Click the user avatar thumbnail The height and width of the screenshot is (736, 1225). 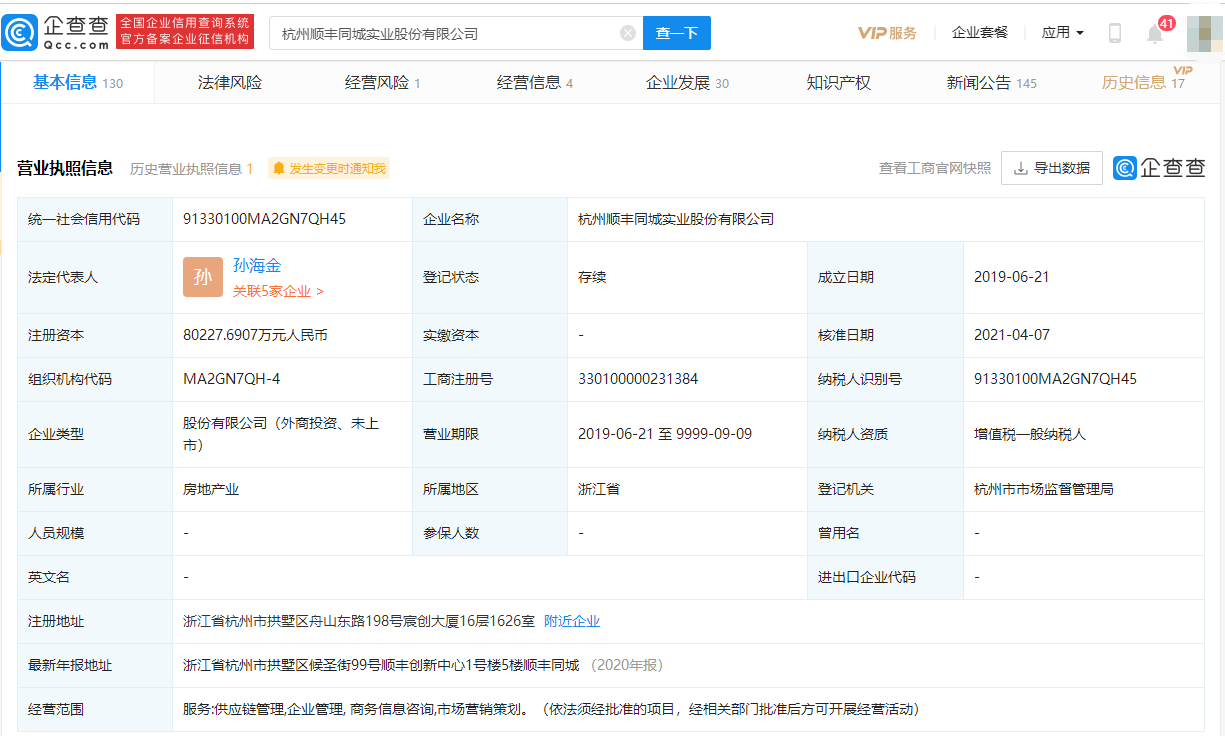(x=1203, y=33)
